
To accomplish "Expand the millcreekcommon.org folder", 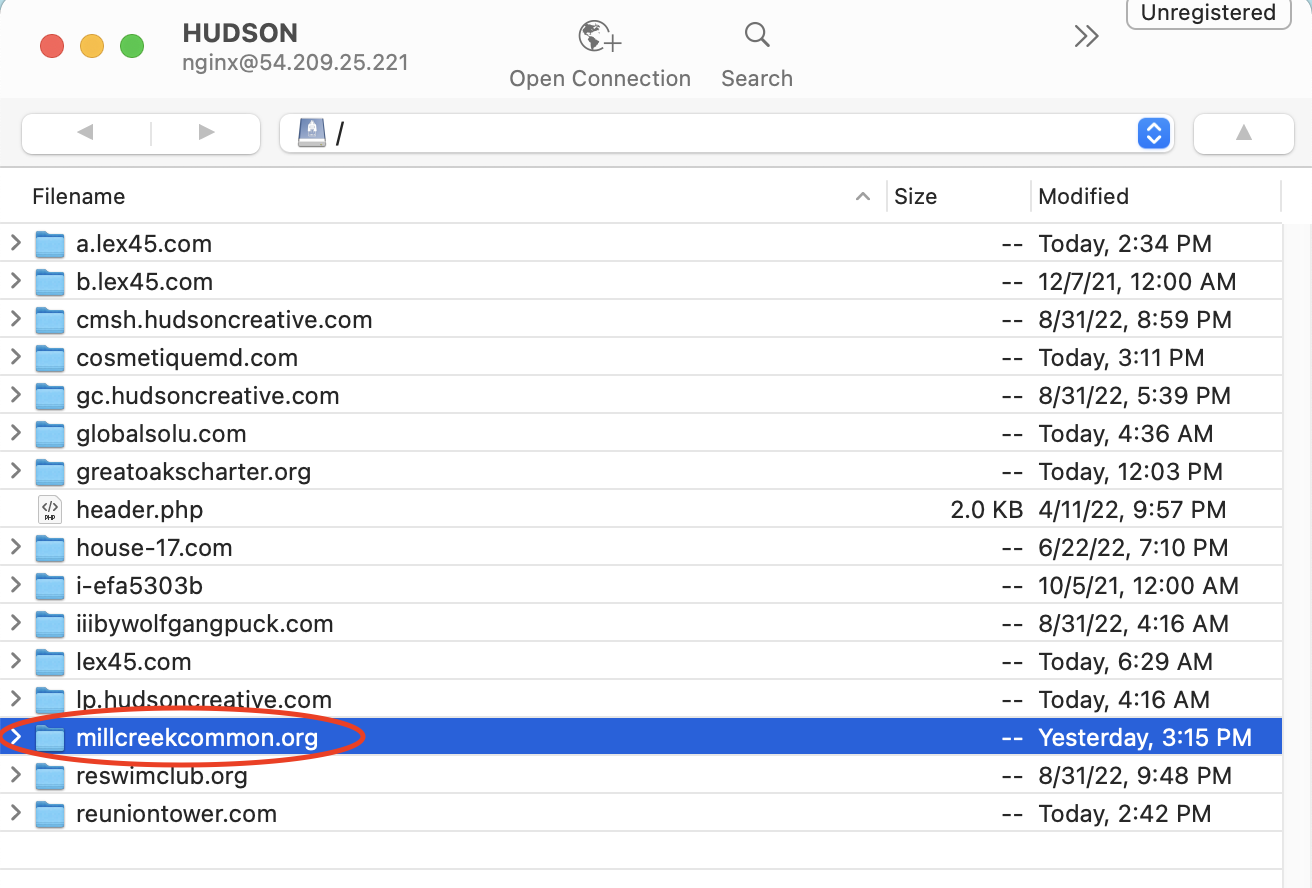I will (x=15, y=737).
